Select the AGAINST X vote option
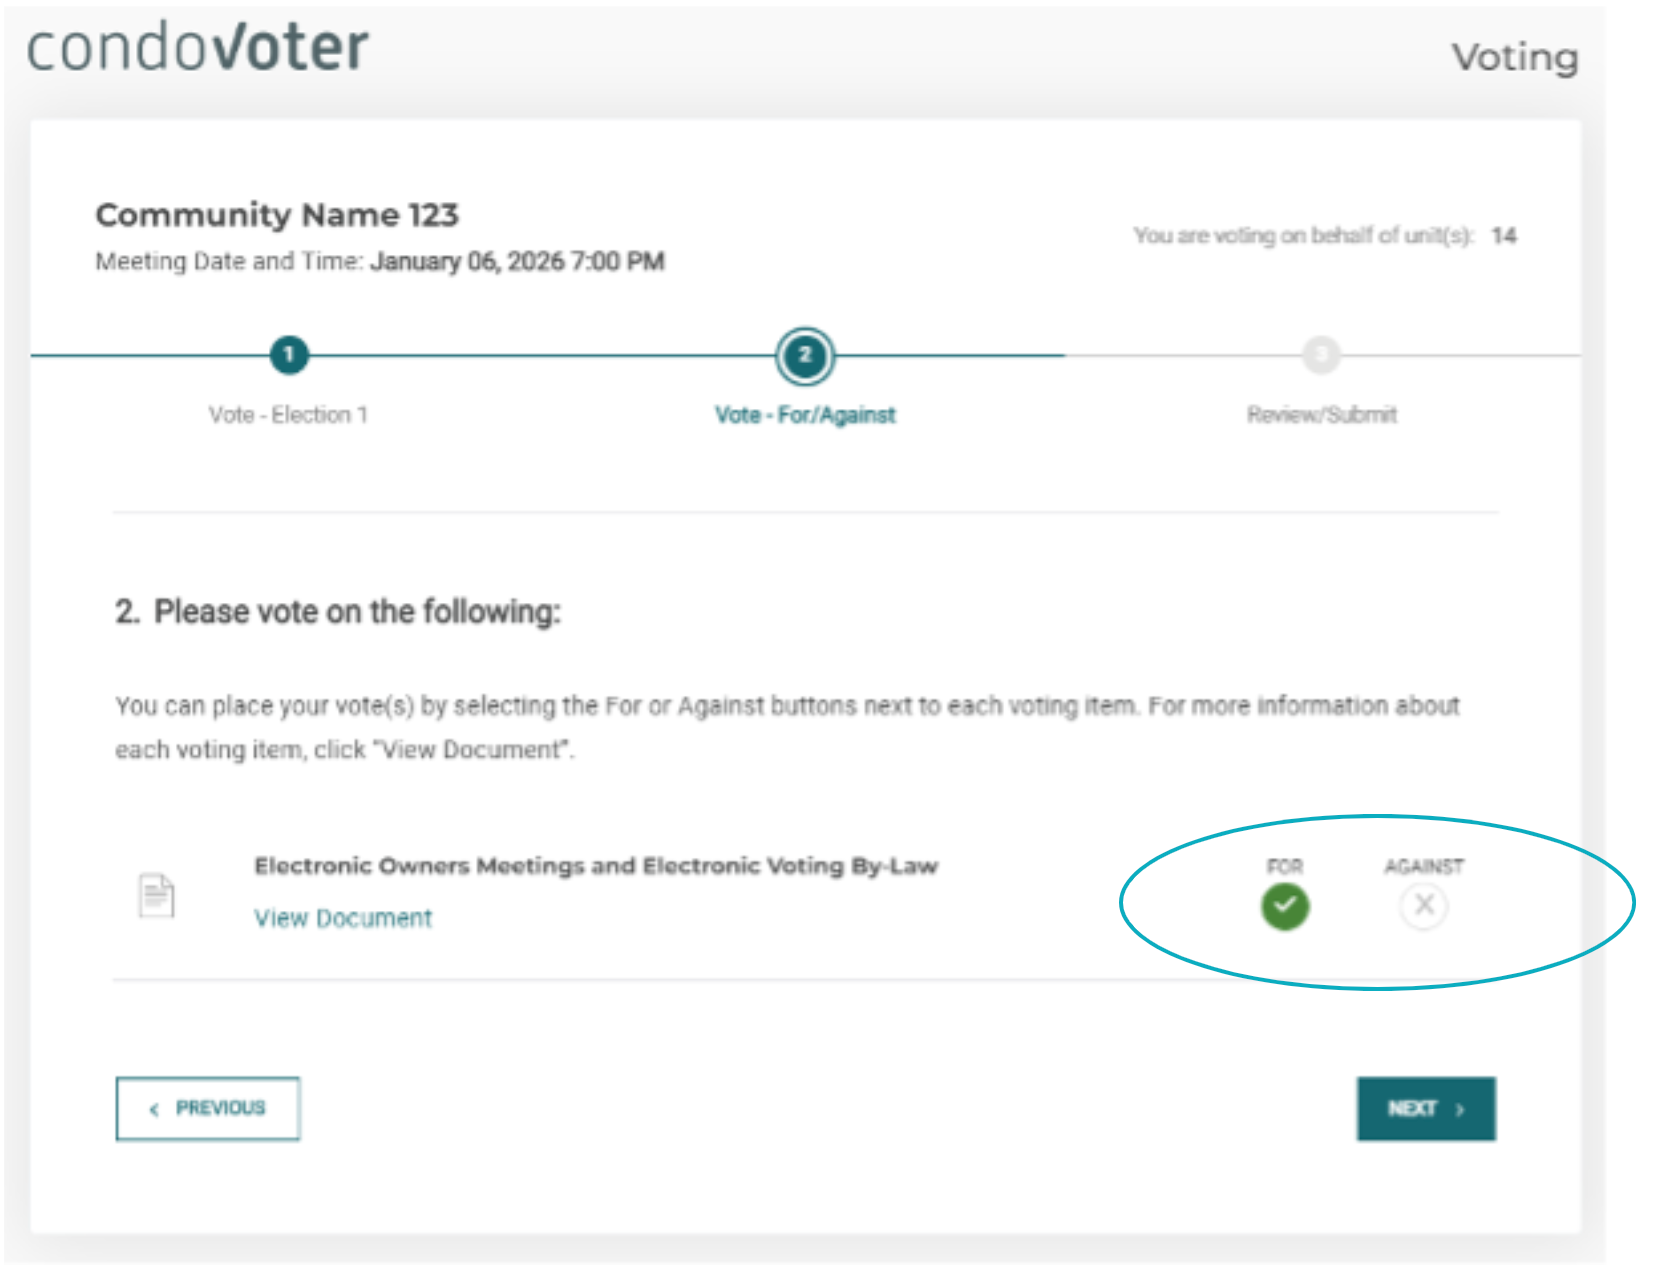Screen dimensions: 1658x1274 (1424, 907)
